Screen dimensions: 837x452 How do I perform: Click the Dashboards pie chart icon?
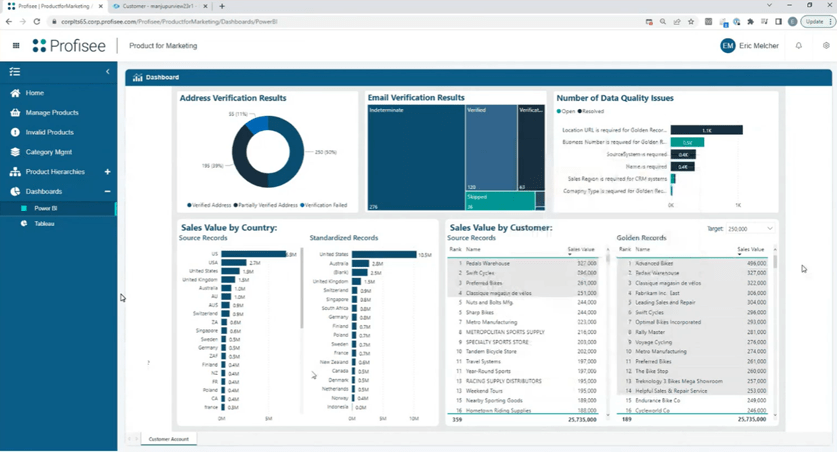(x=15, y=192)
